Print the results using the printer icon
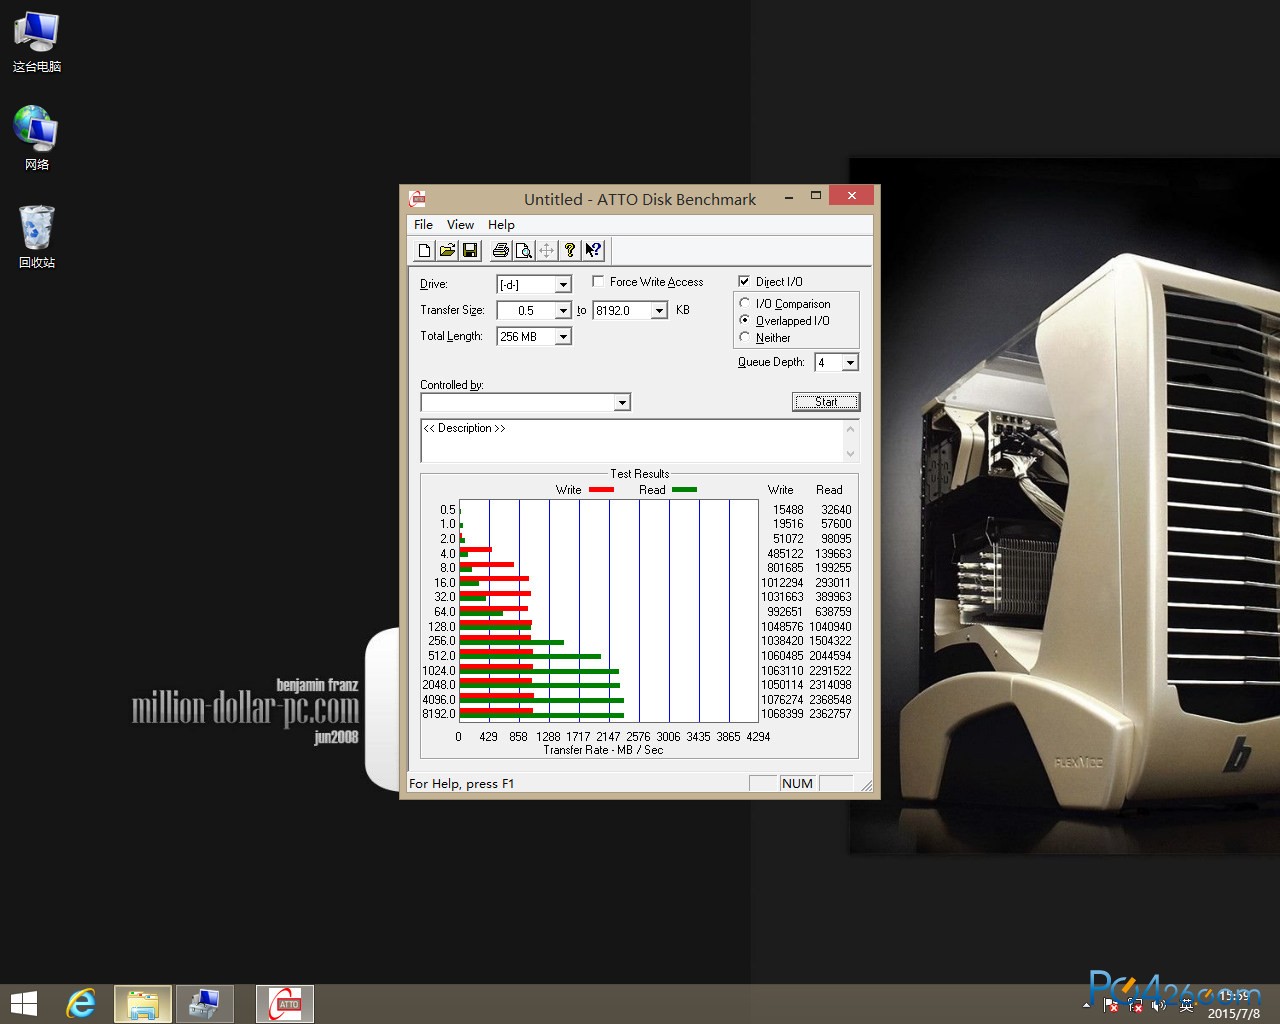 click(500, 251)
